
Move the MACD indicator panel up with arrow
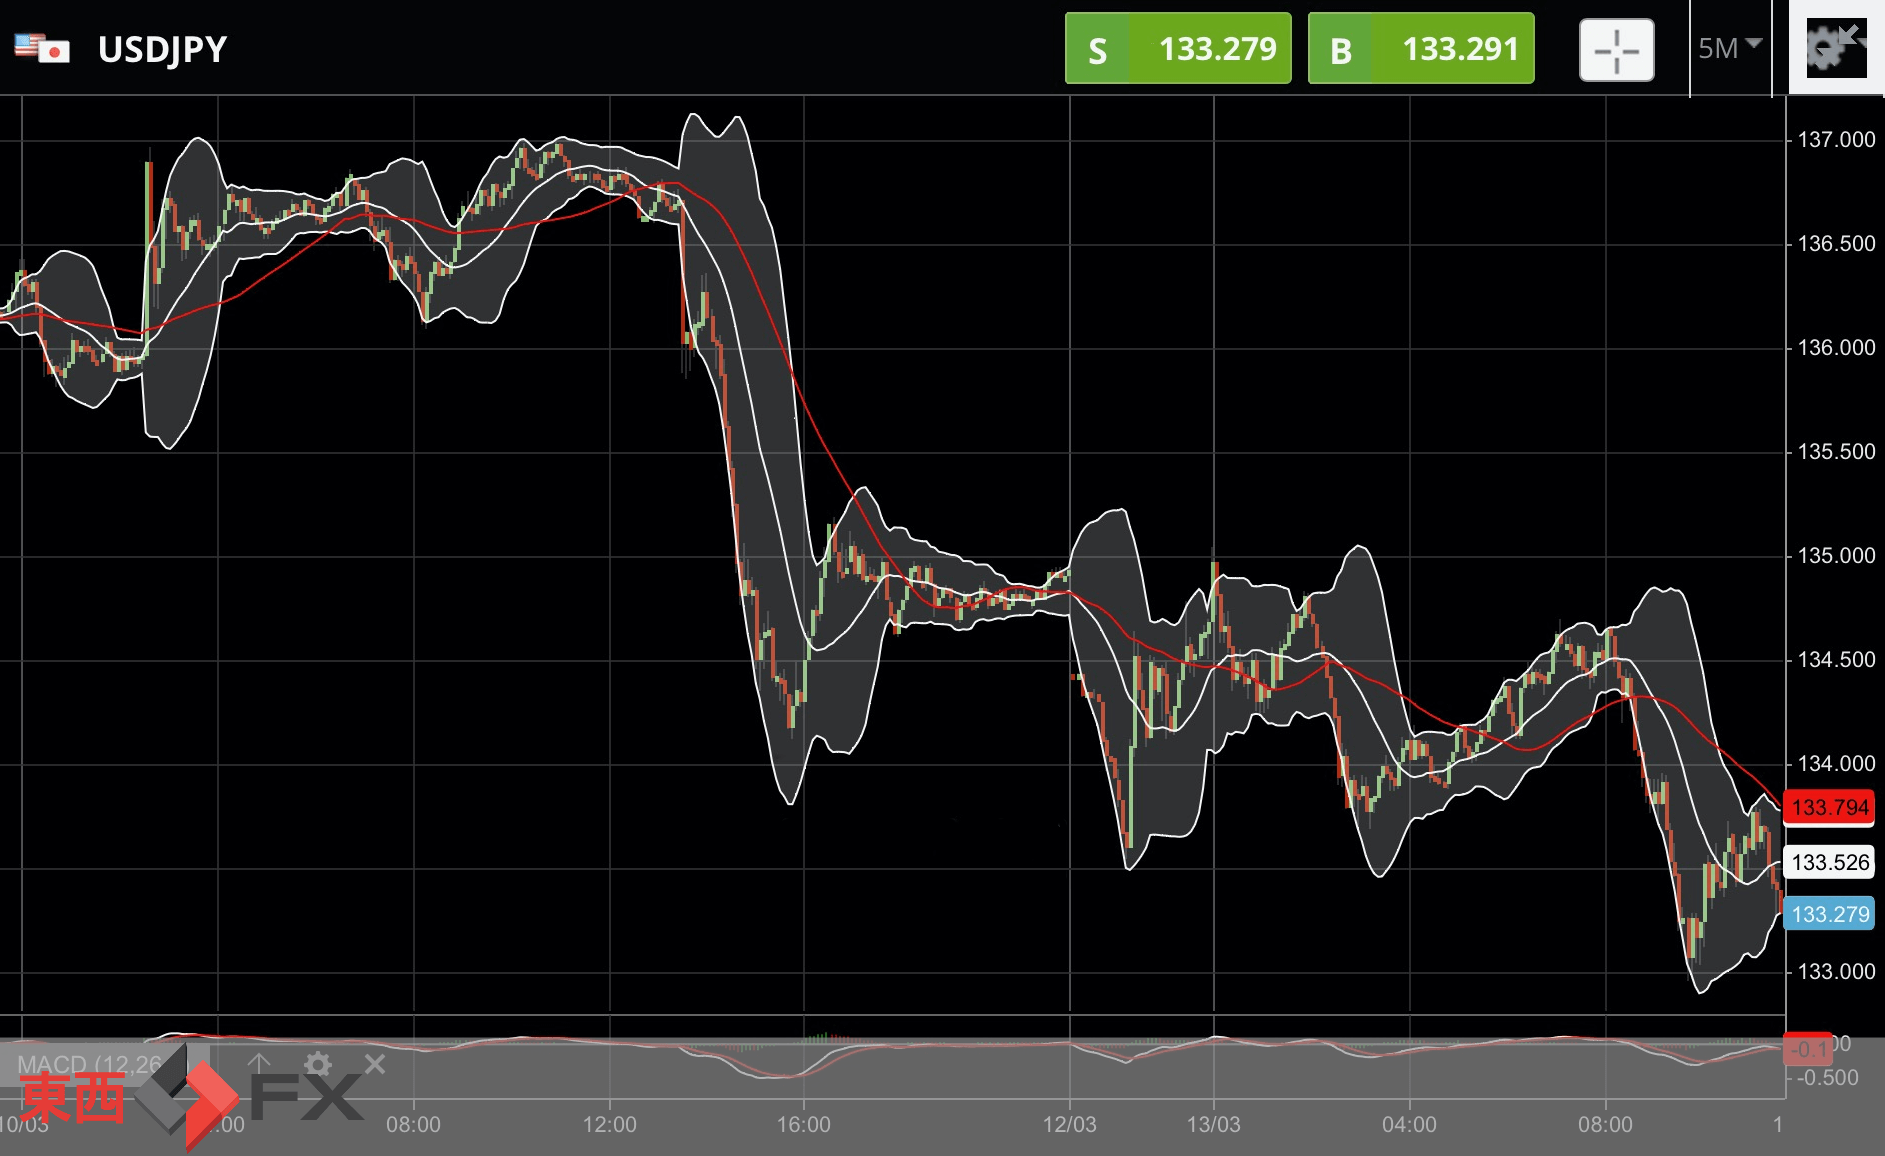pos(259,1064)
